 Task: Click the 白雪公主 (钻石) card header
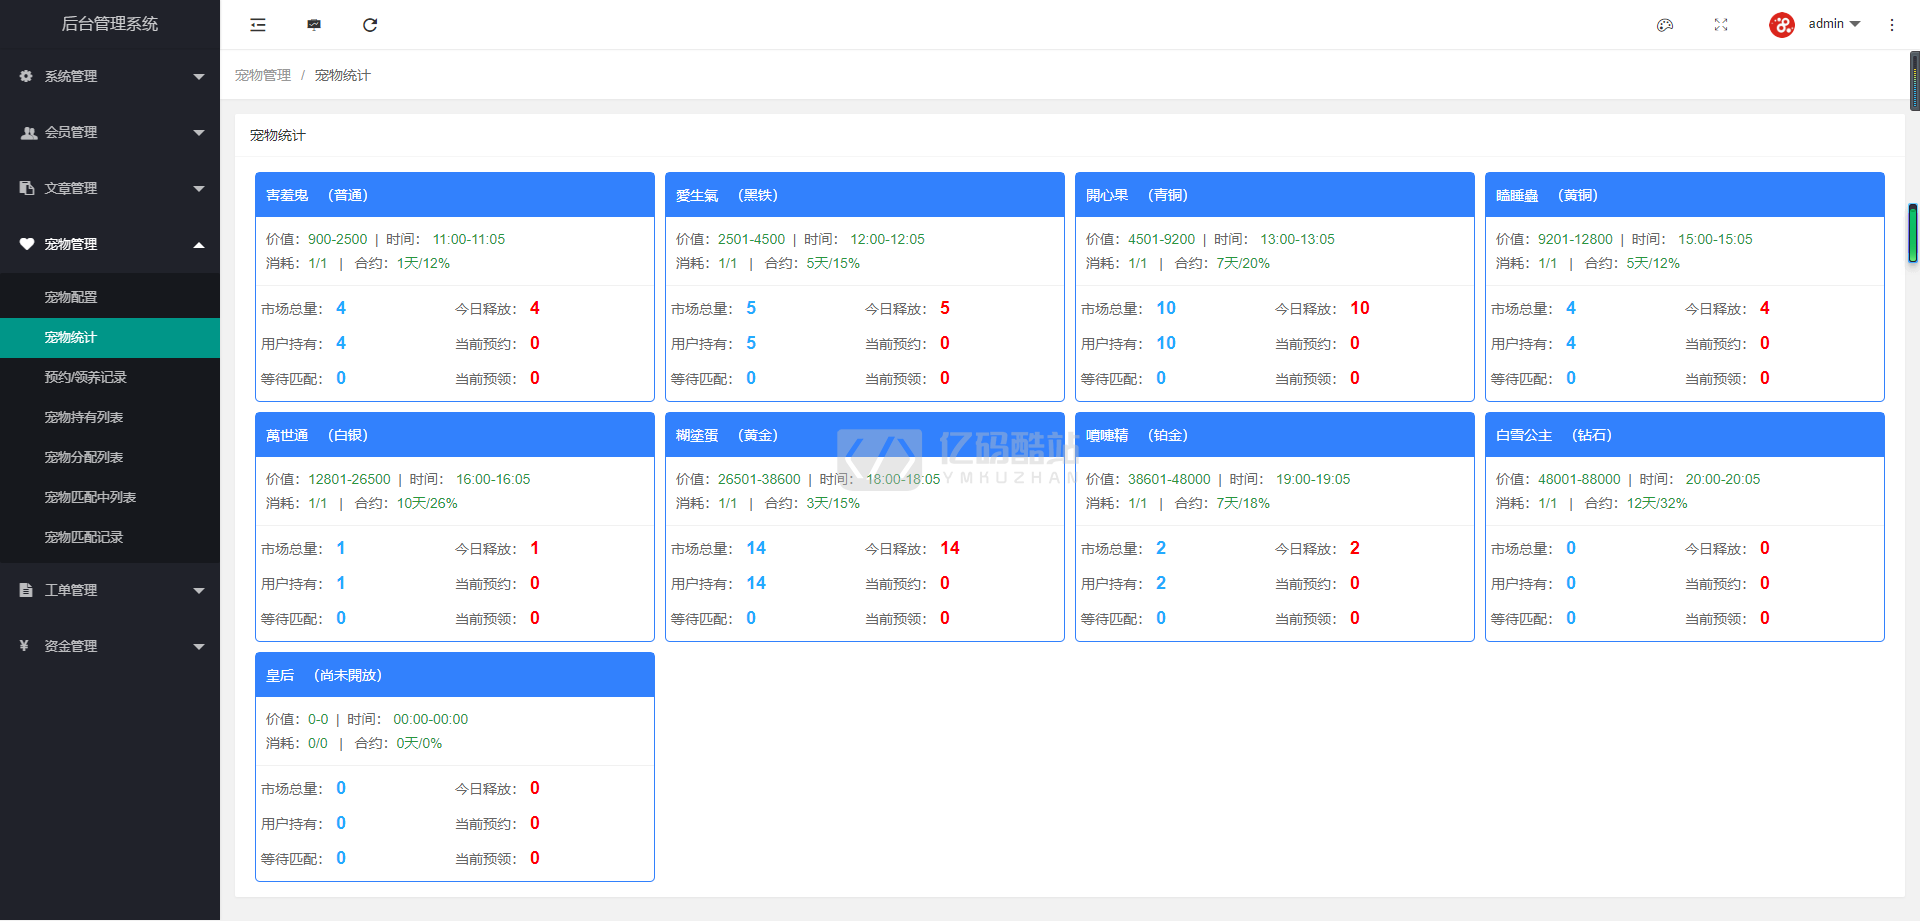click(x=1685, y=435)
